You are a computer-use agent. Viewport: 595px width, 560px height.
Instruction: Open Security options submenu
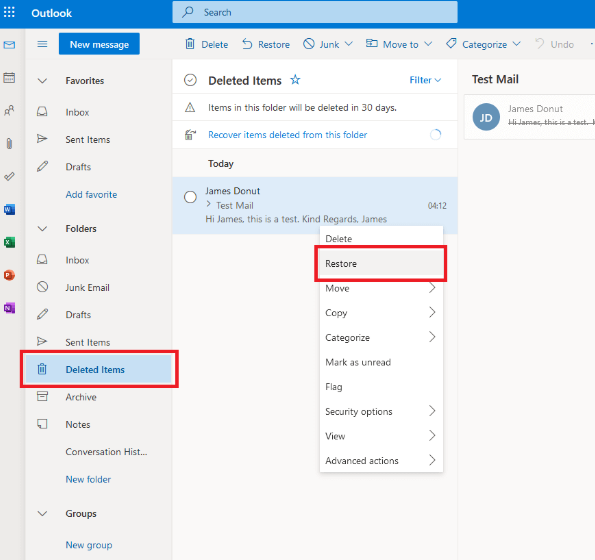(381, 411)
